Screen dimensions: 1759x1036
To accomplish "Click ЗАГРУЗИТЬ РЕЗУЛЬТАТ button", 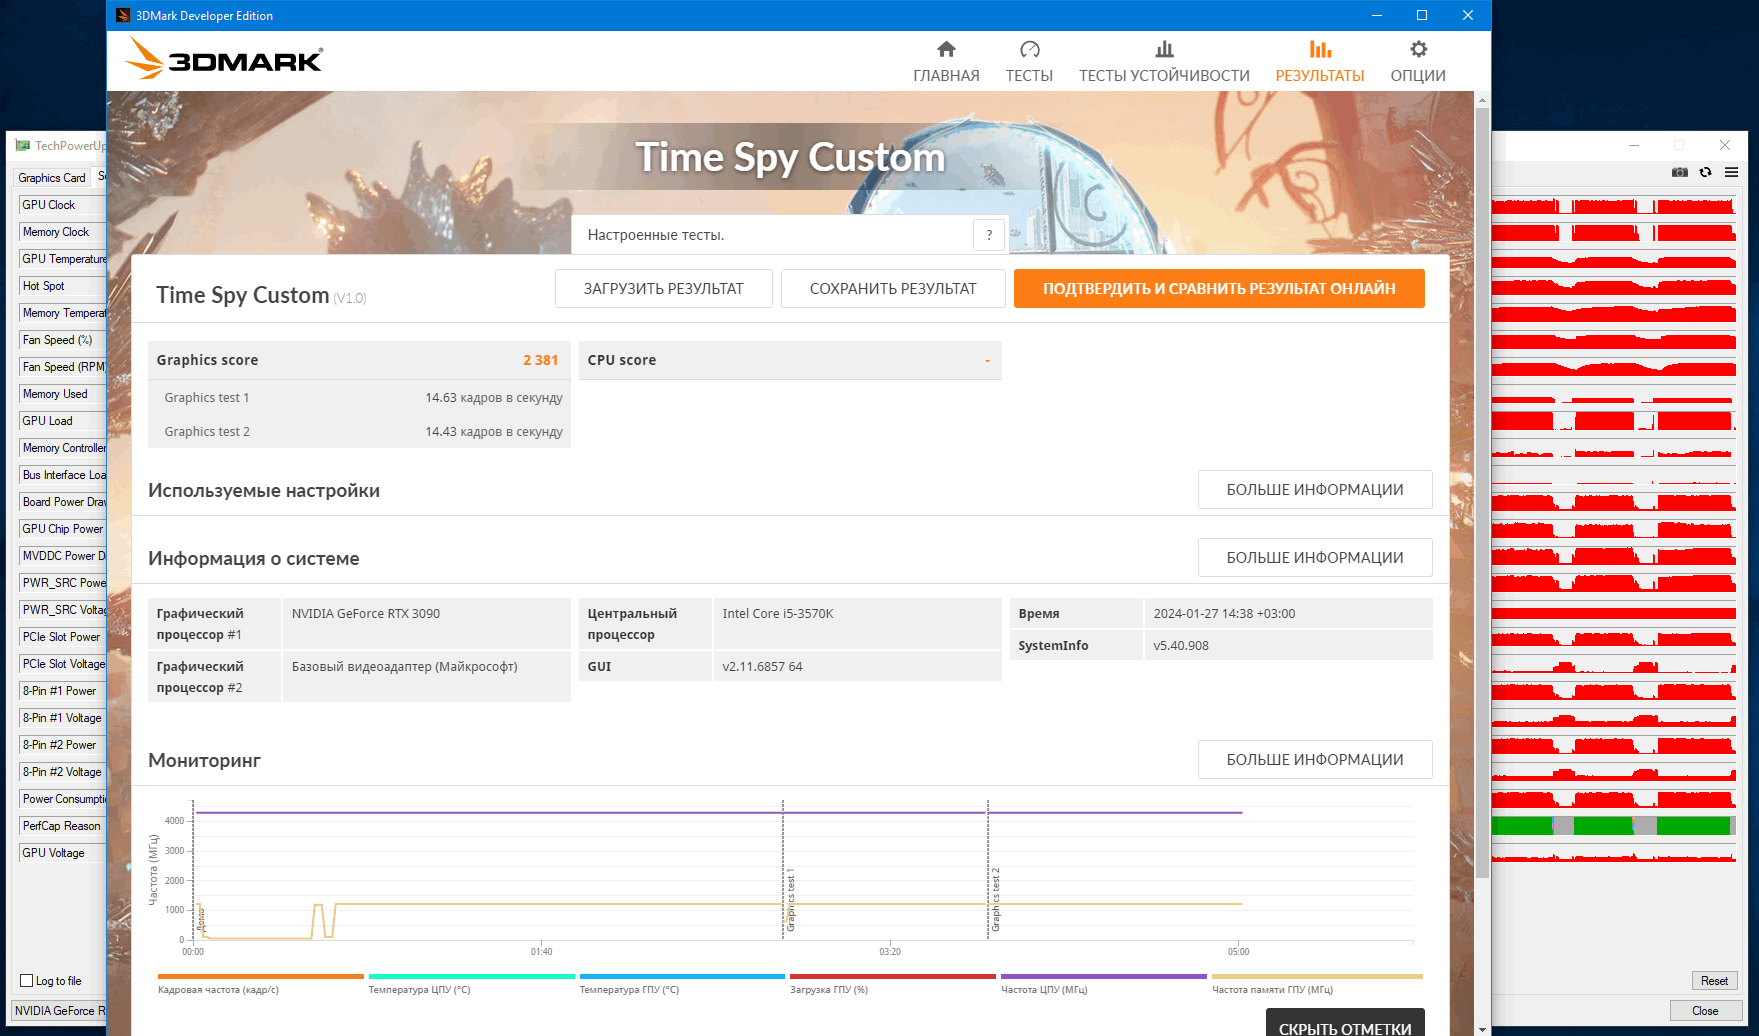I will click(x=664, y=289).
